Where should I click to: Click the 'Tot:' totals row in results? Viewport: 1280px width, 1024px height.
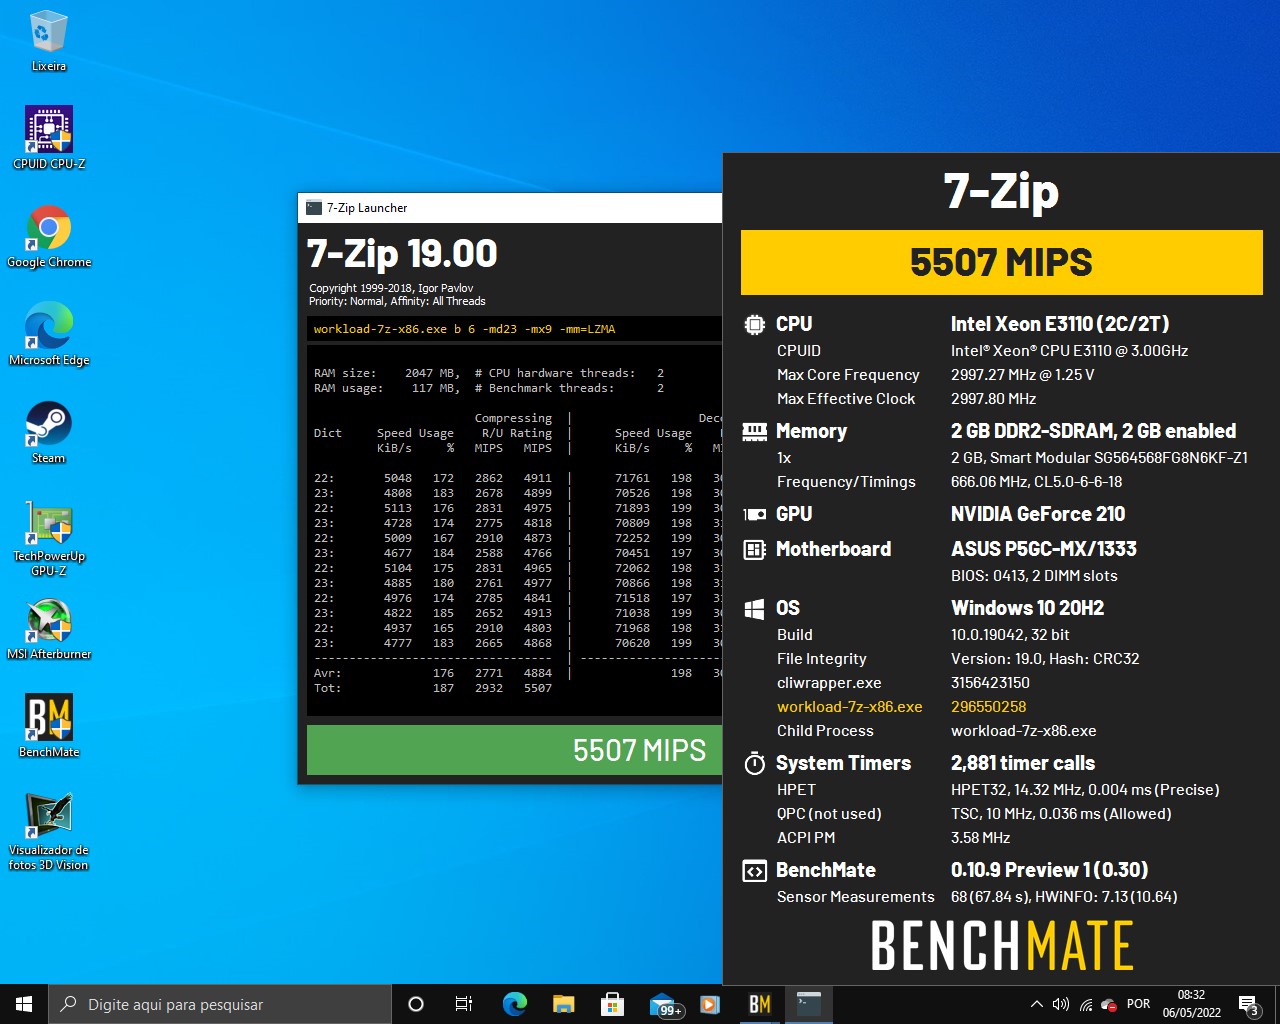[x=433, y=688]
